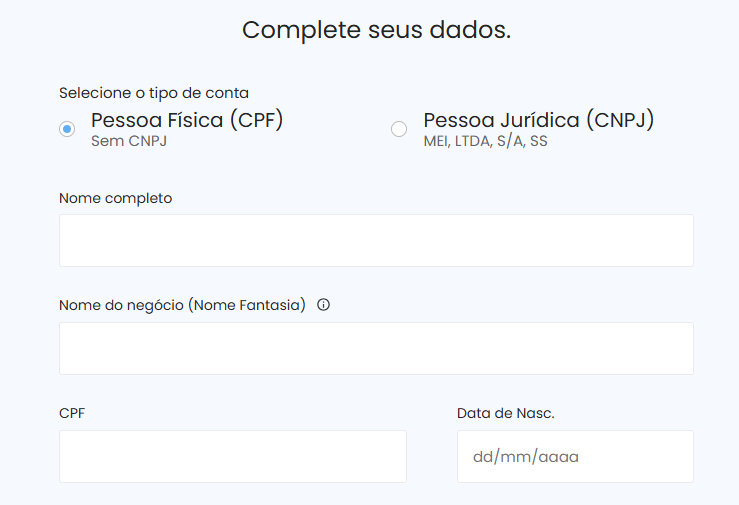Click the "Complete seus dados." heading
The image size is (739, 505).
pos(376,30)
